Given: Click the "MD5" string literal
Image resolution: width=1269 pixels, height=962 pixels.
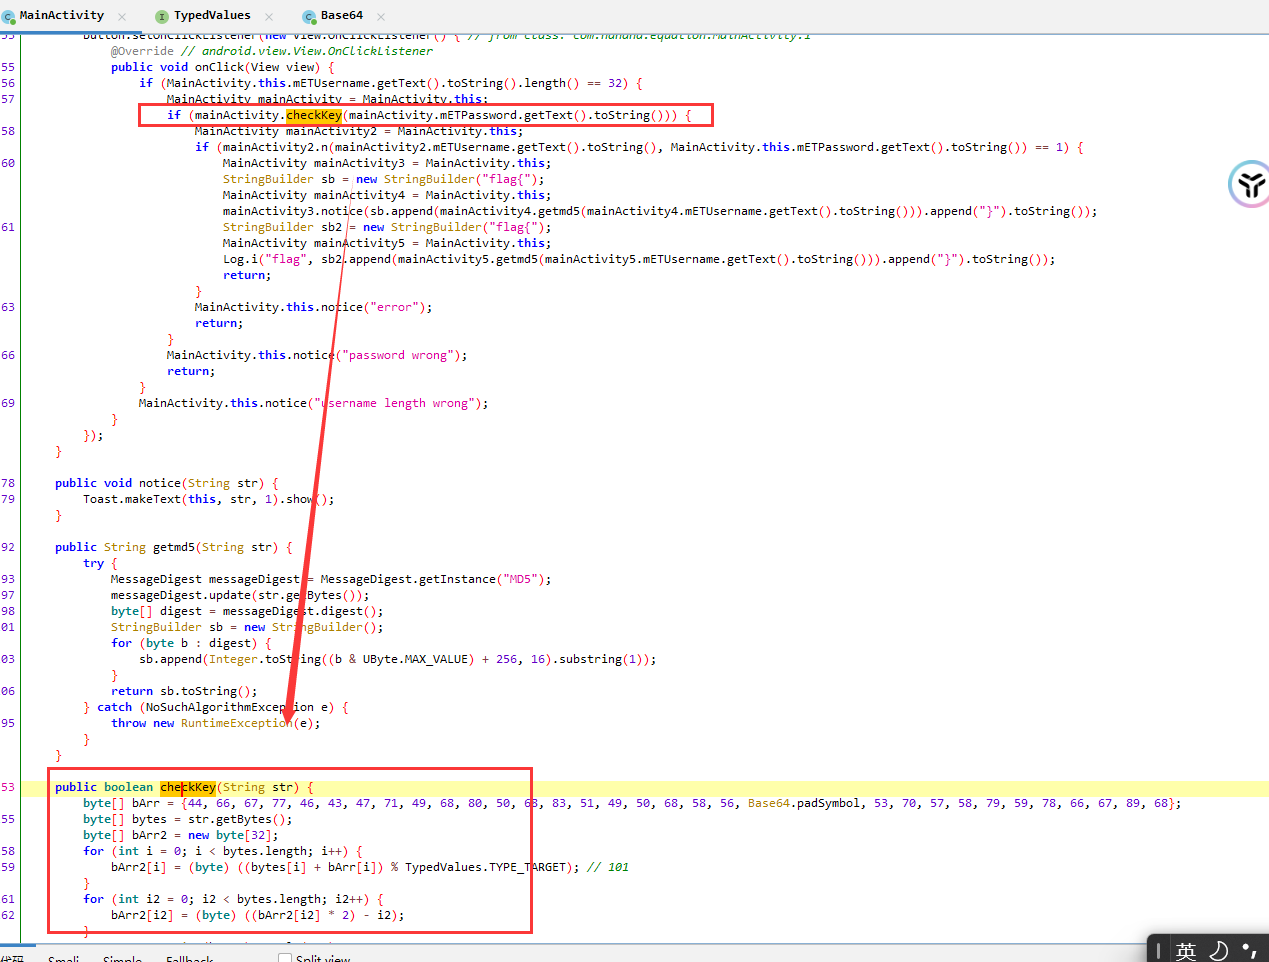Looking at the screenshot, I should tap(522, 579).
